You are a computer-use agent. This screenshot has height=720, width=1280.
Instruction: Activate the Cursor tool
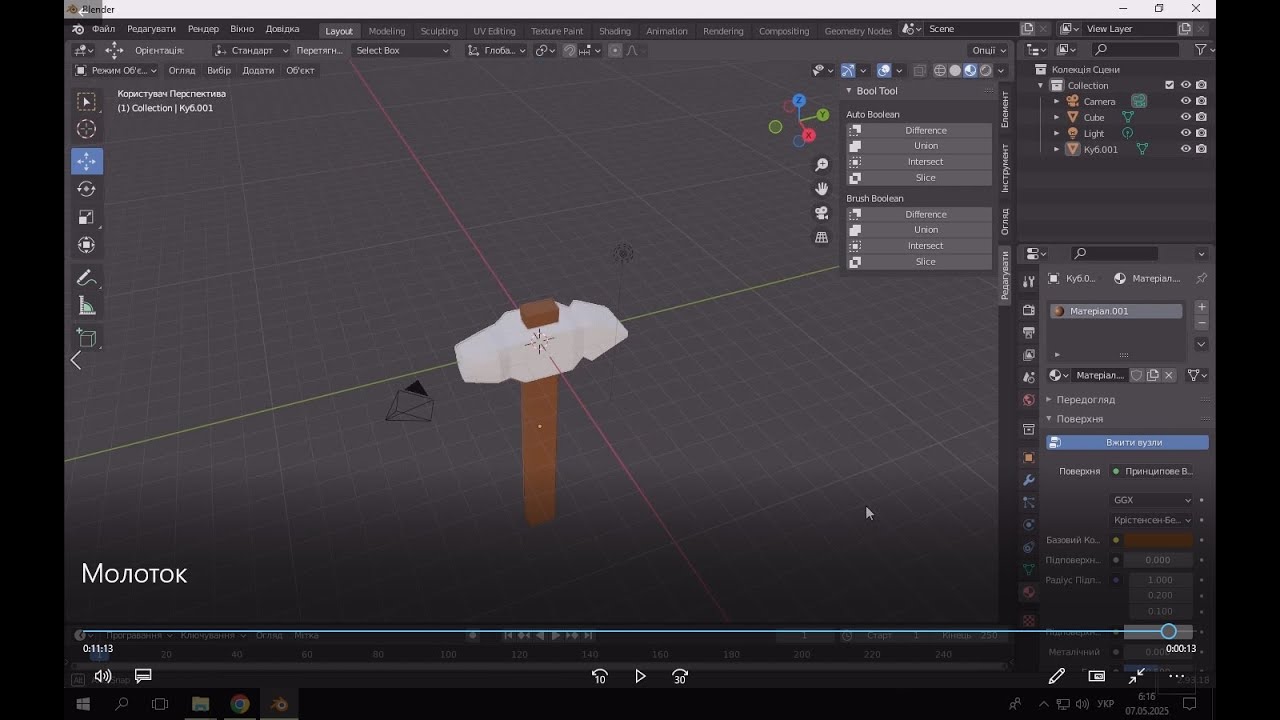[x=87, y=129]
